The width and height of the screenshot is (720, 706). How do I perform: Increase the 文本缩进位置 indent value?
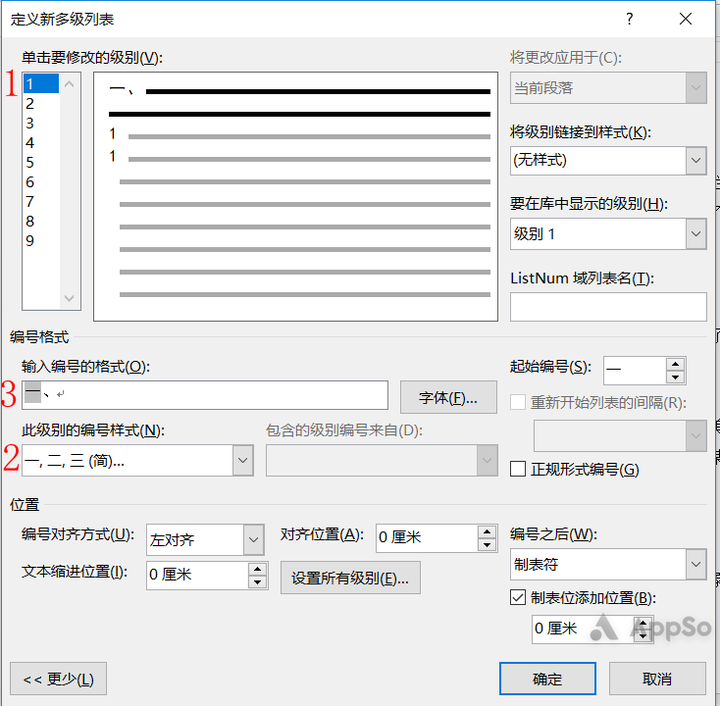(x=257, y=569)
